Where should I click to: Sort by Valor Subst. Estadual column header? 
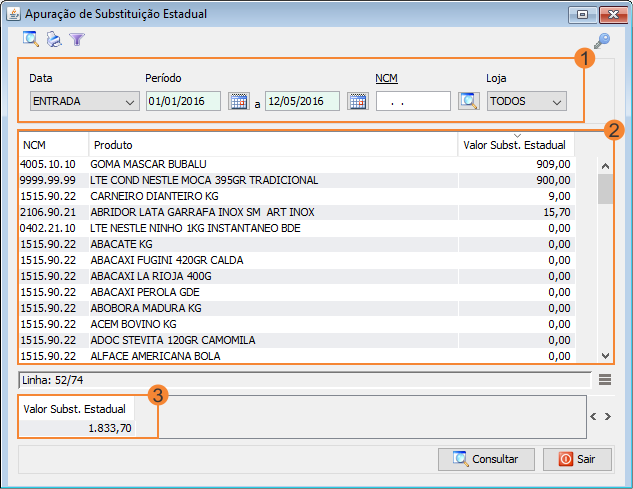click(x=516, y=145)
